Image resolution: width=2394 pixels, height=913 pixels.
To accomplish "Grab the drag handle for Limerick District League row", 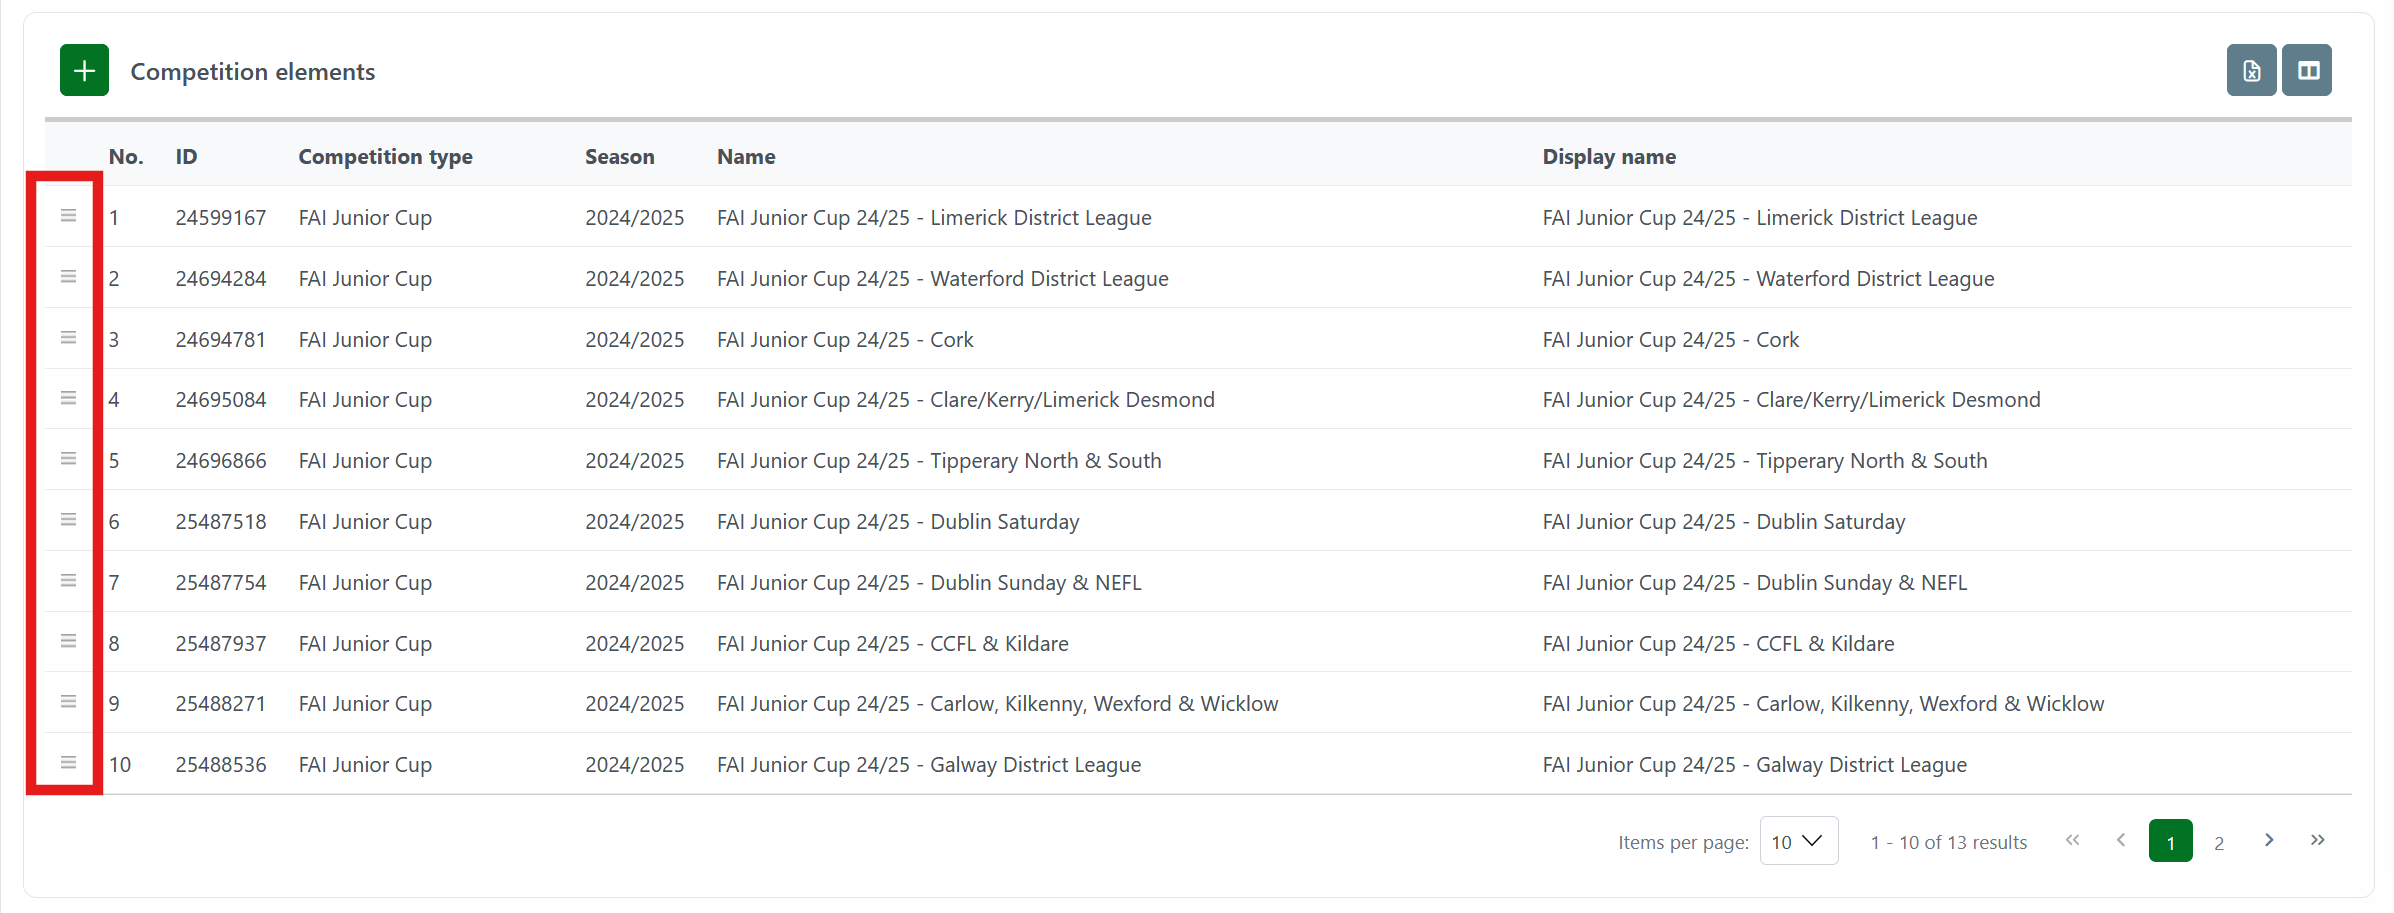I will click(68, 216).
